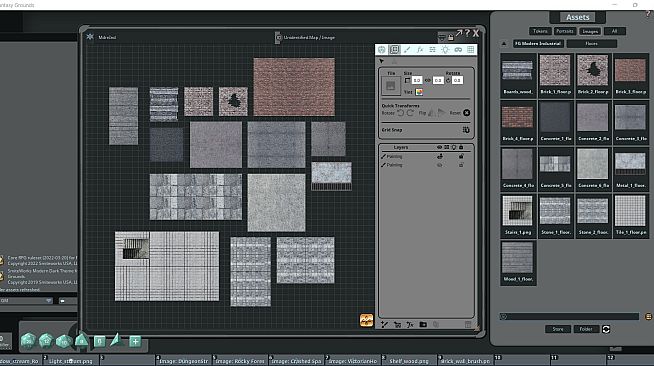Screen dimensions: 654x366
Task: Switch to Tokens tab in Assets
Action: click(540, 31)
